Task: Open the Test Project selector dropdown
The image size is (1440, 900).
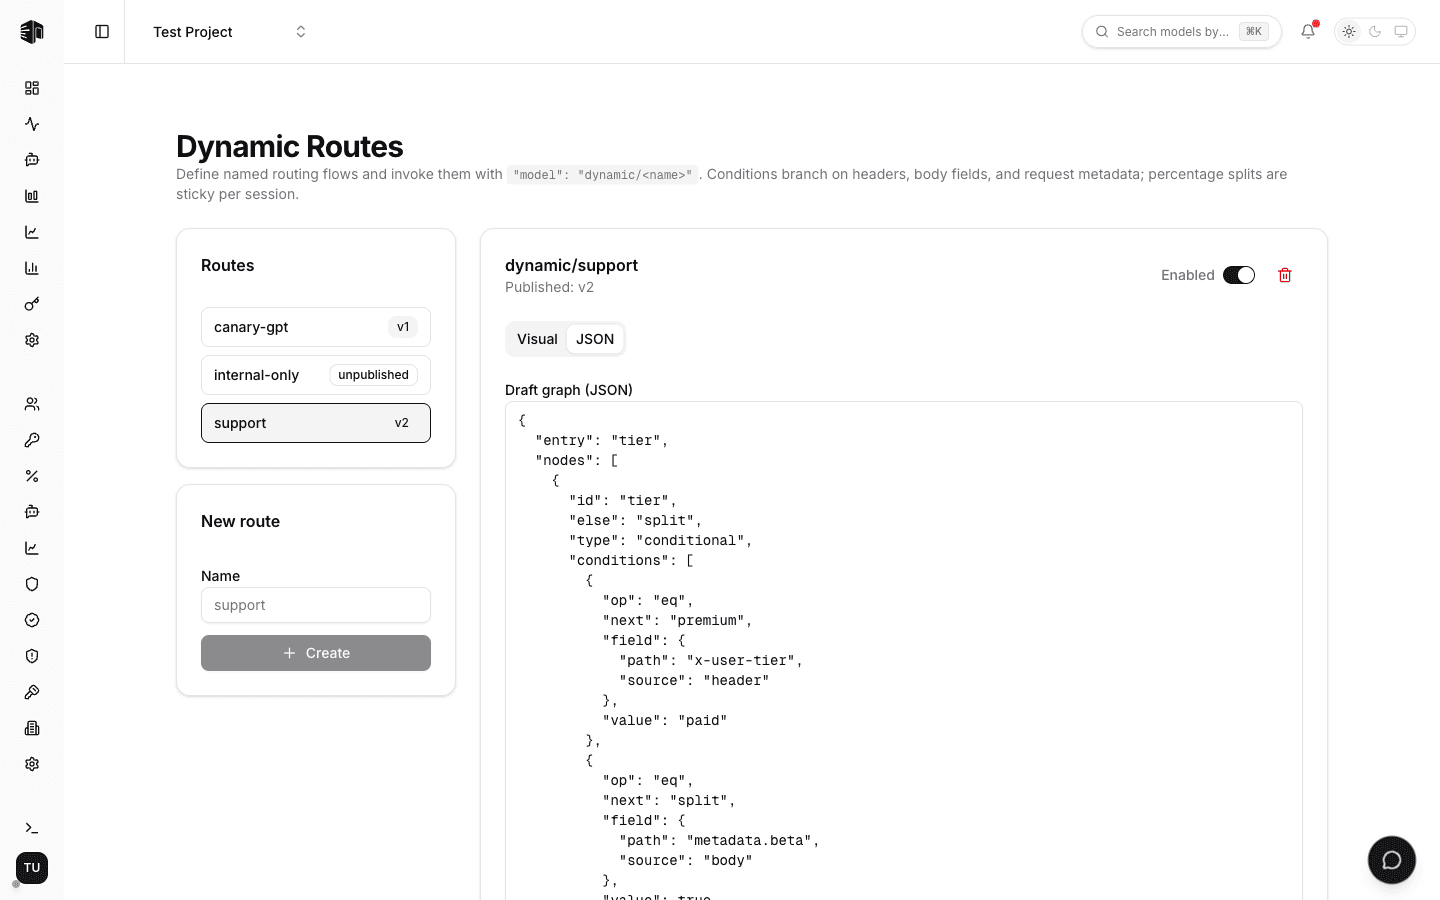Action: pos(230,32)
